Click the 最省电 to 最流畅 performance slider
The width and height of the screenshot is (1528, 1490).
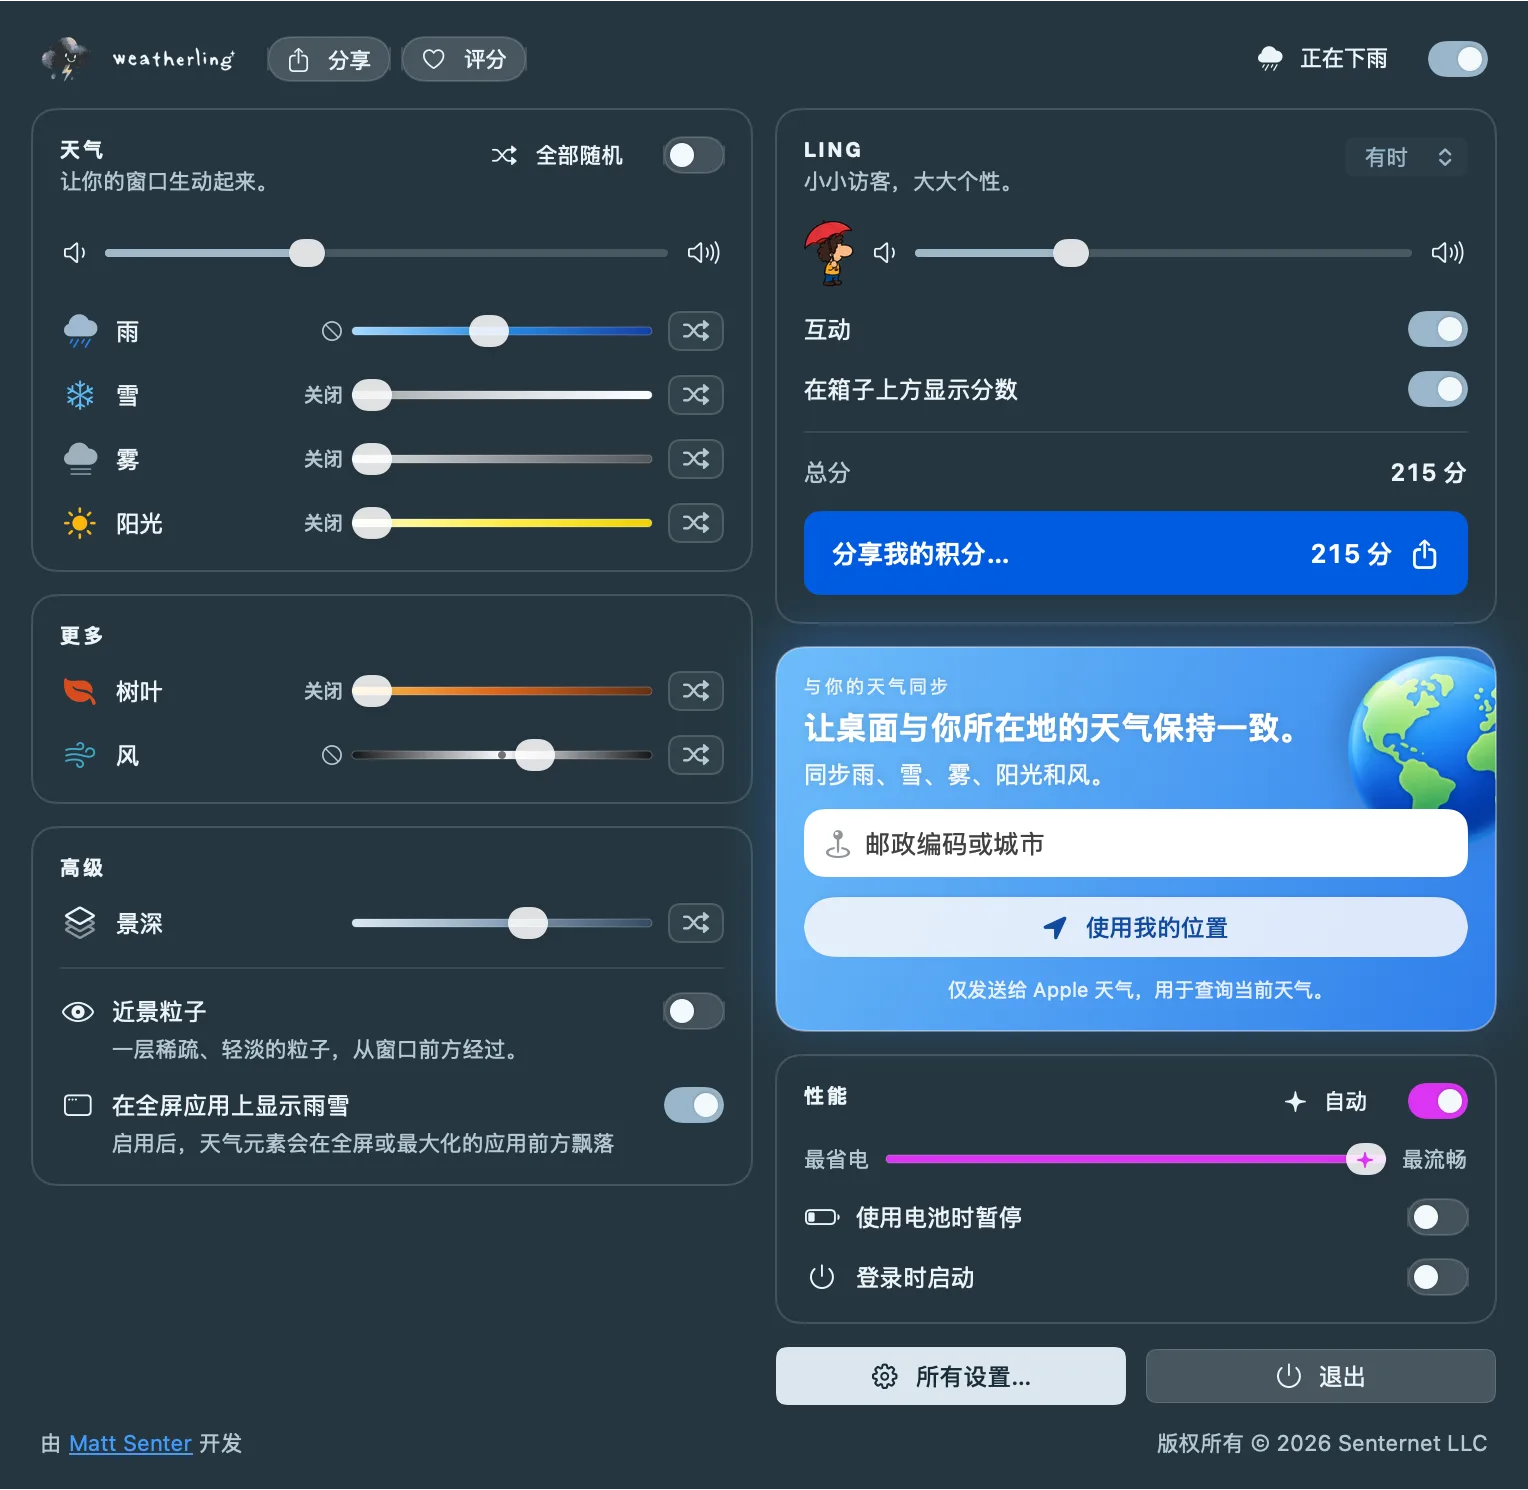click(1136, 1159)
